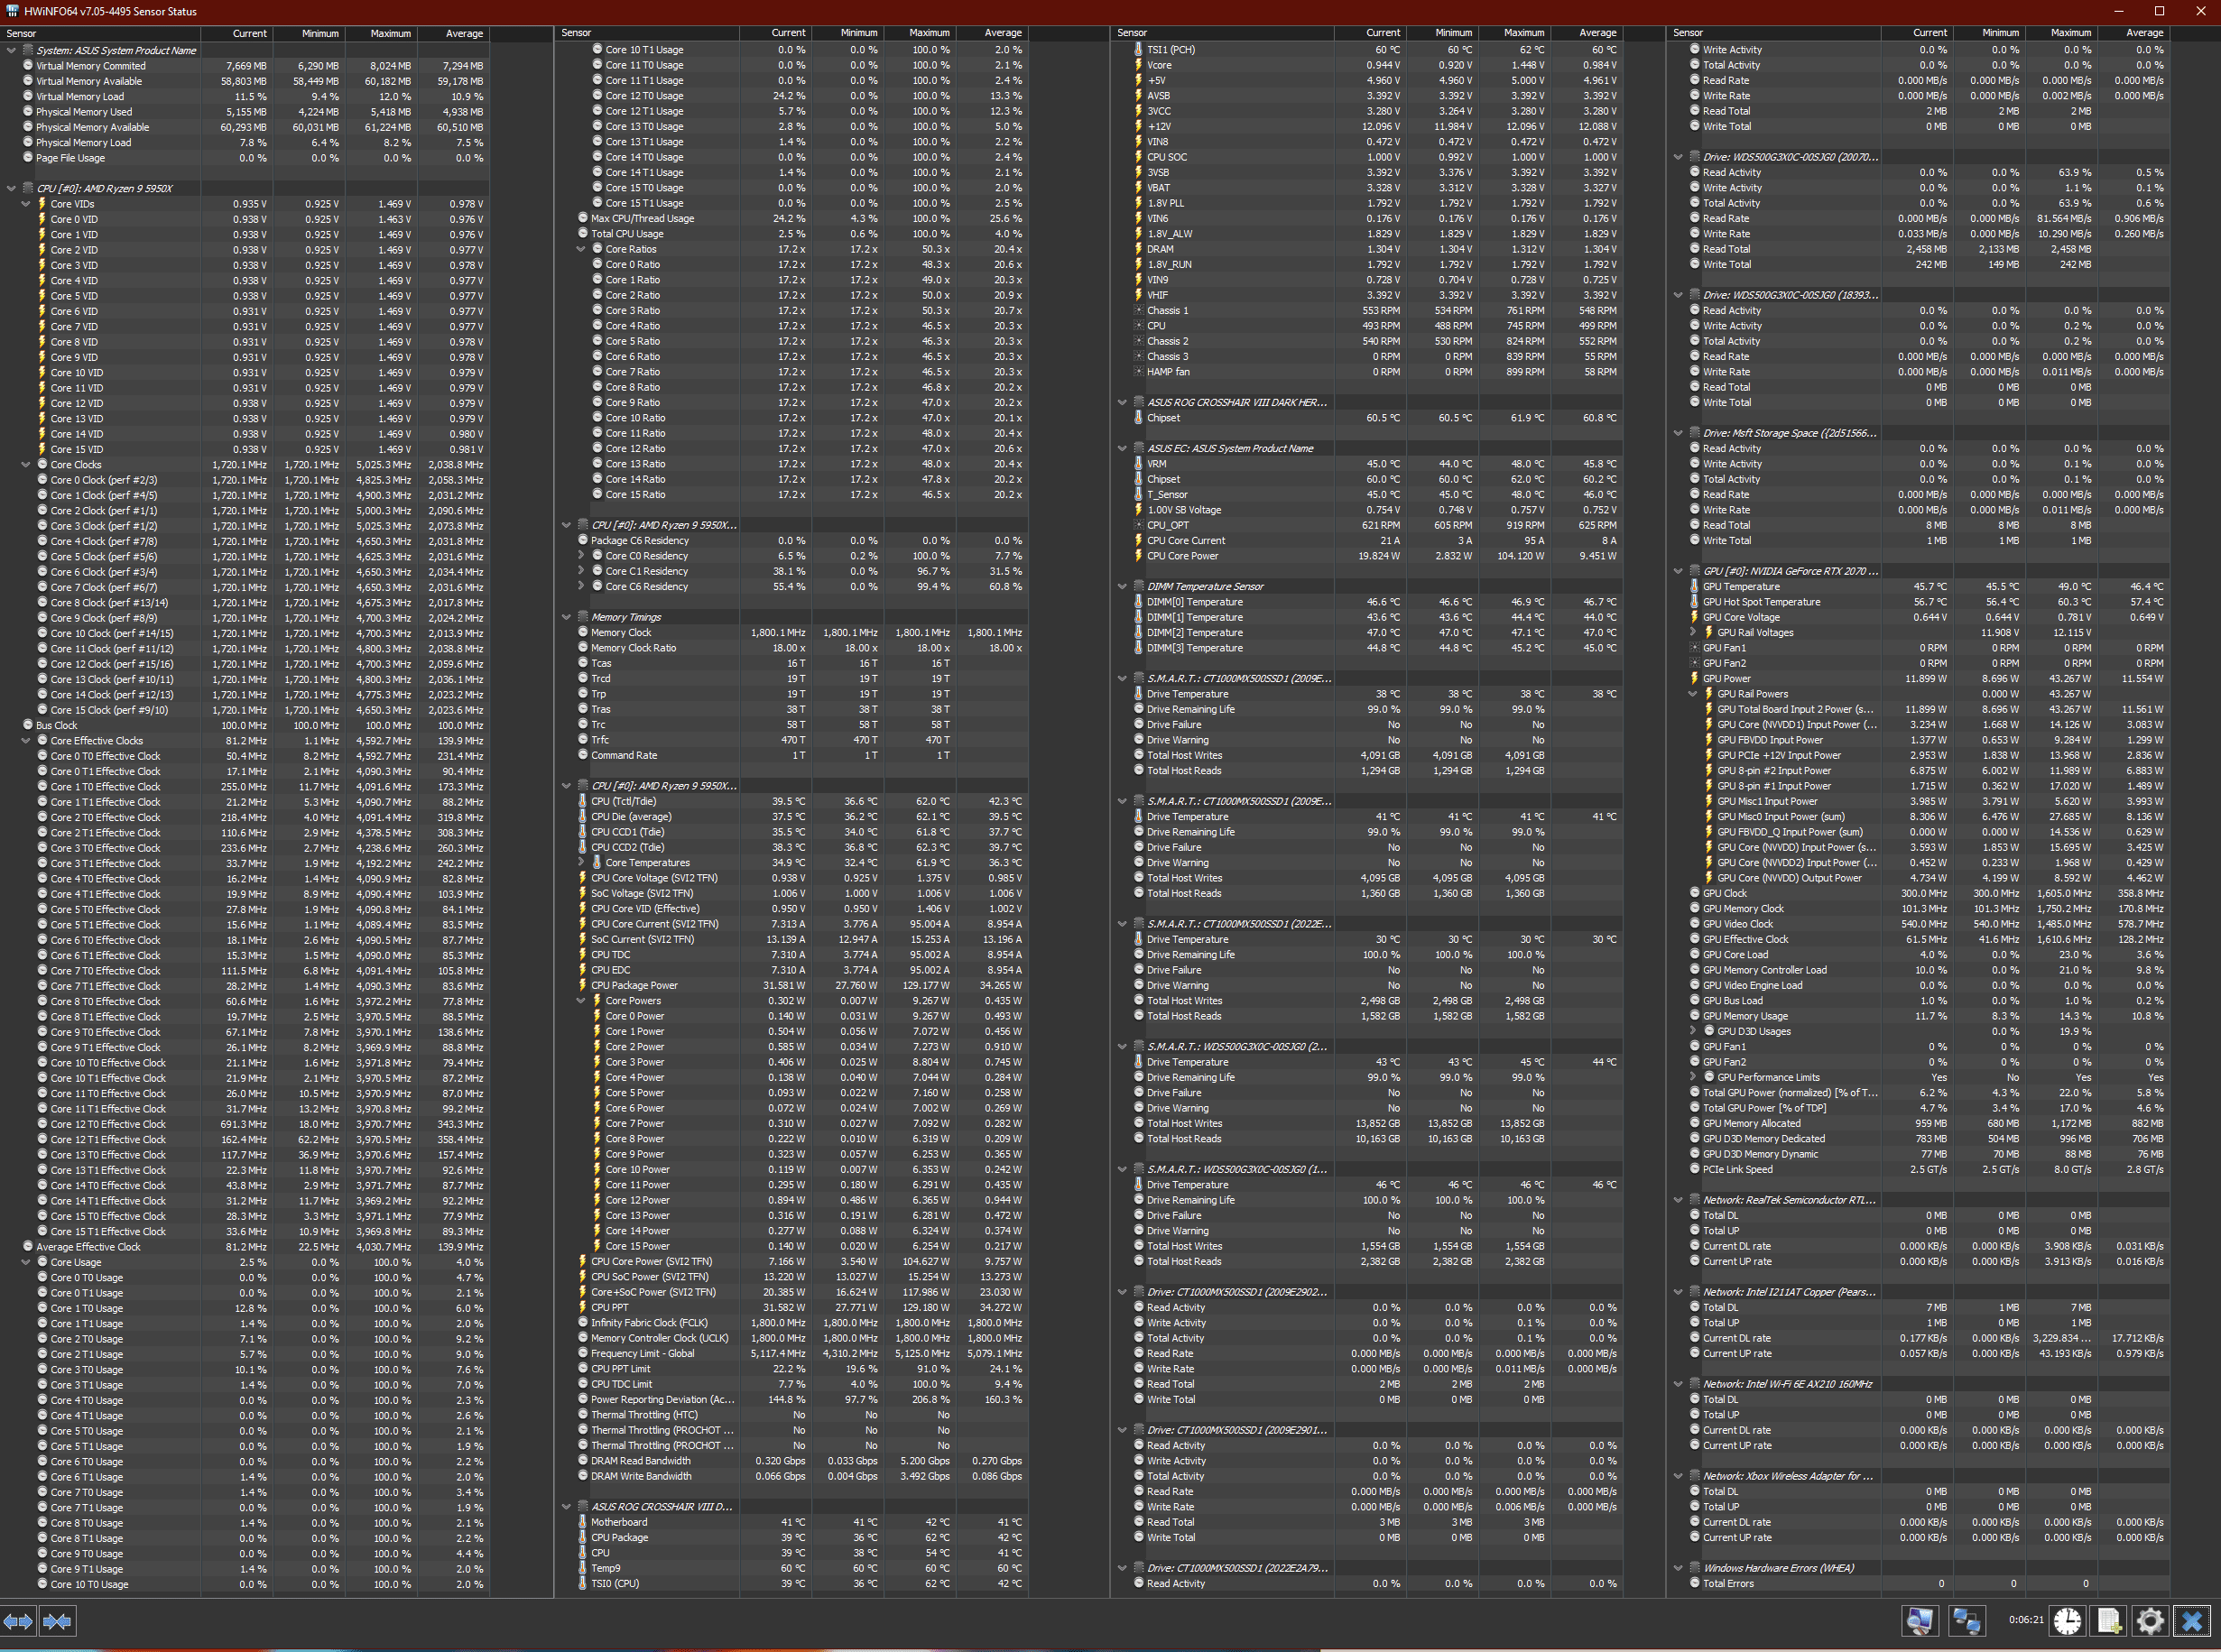Click the thermometer icon beside TSI1 (PCH)

click(1138, 49)
